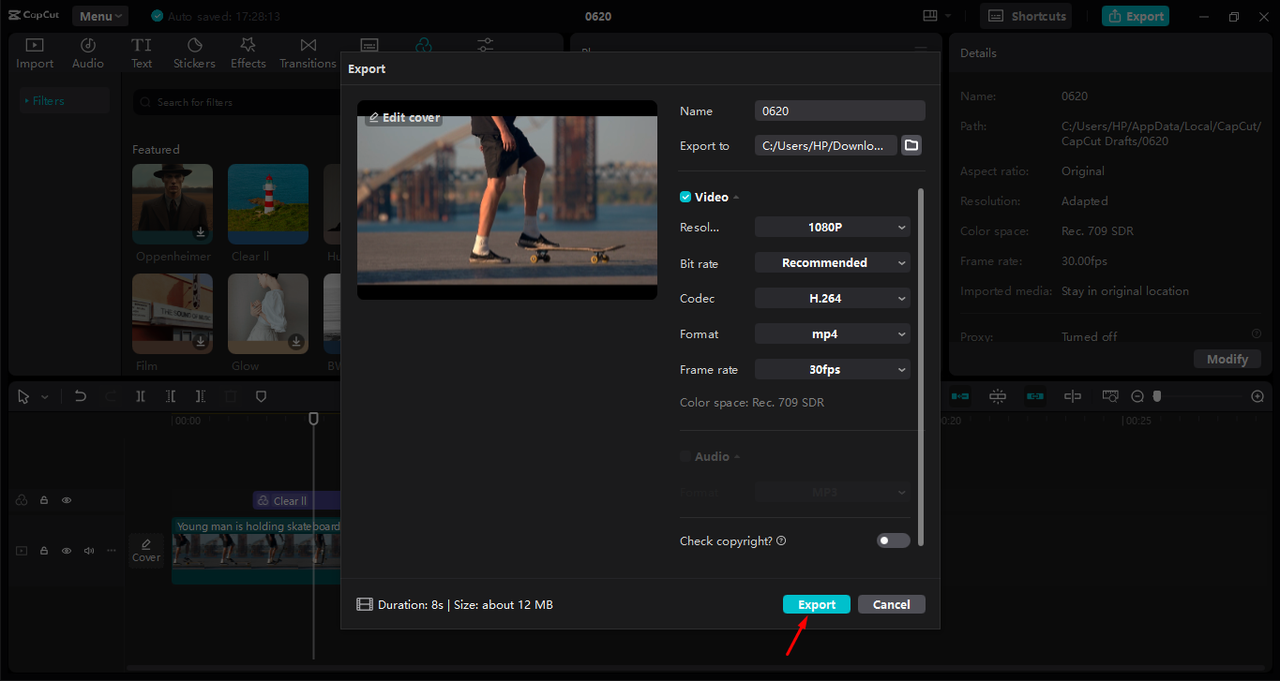The width and height of the screenshot is (1280, 681).
Task: Open the layout switcher icon
Action: point(931,16)
